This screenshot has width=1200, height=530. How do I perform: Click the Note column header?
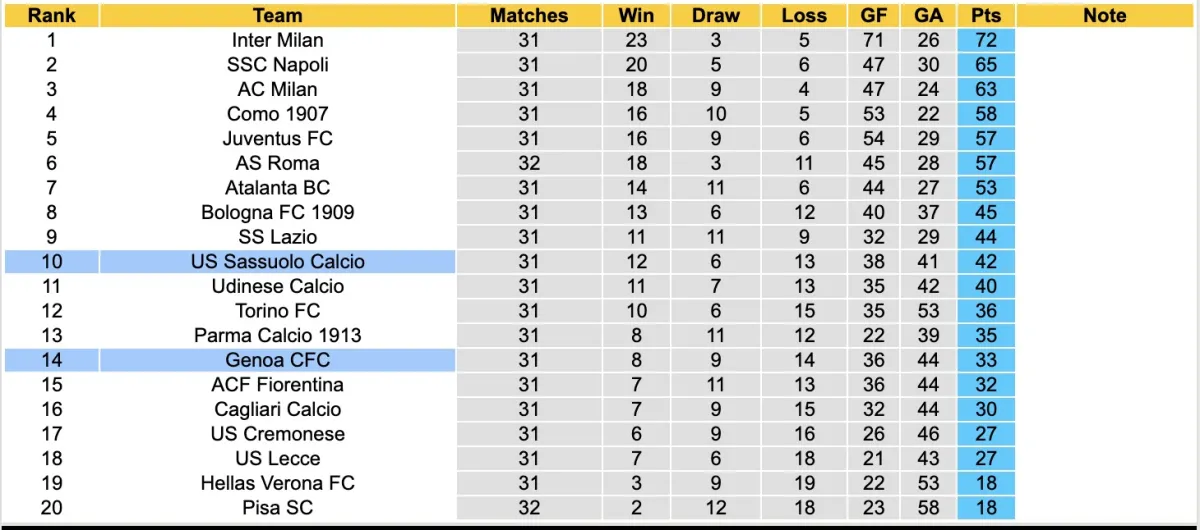1104,15
